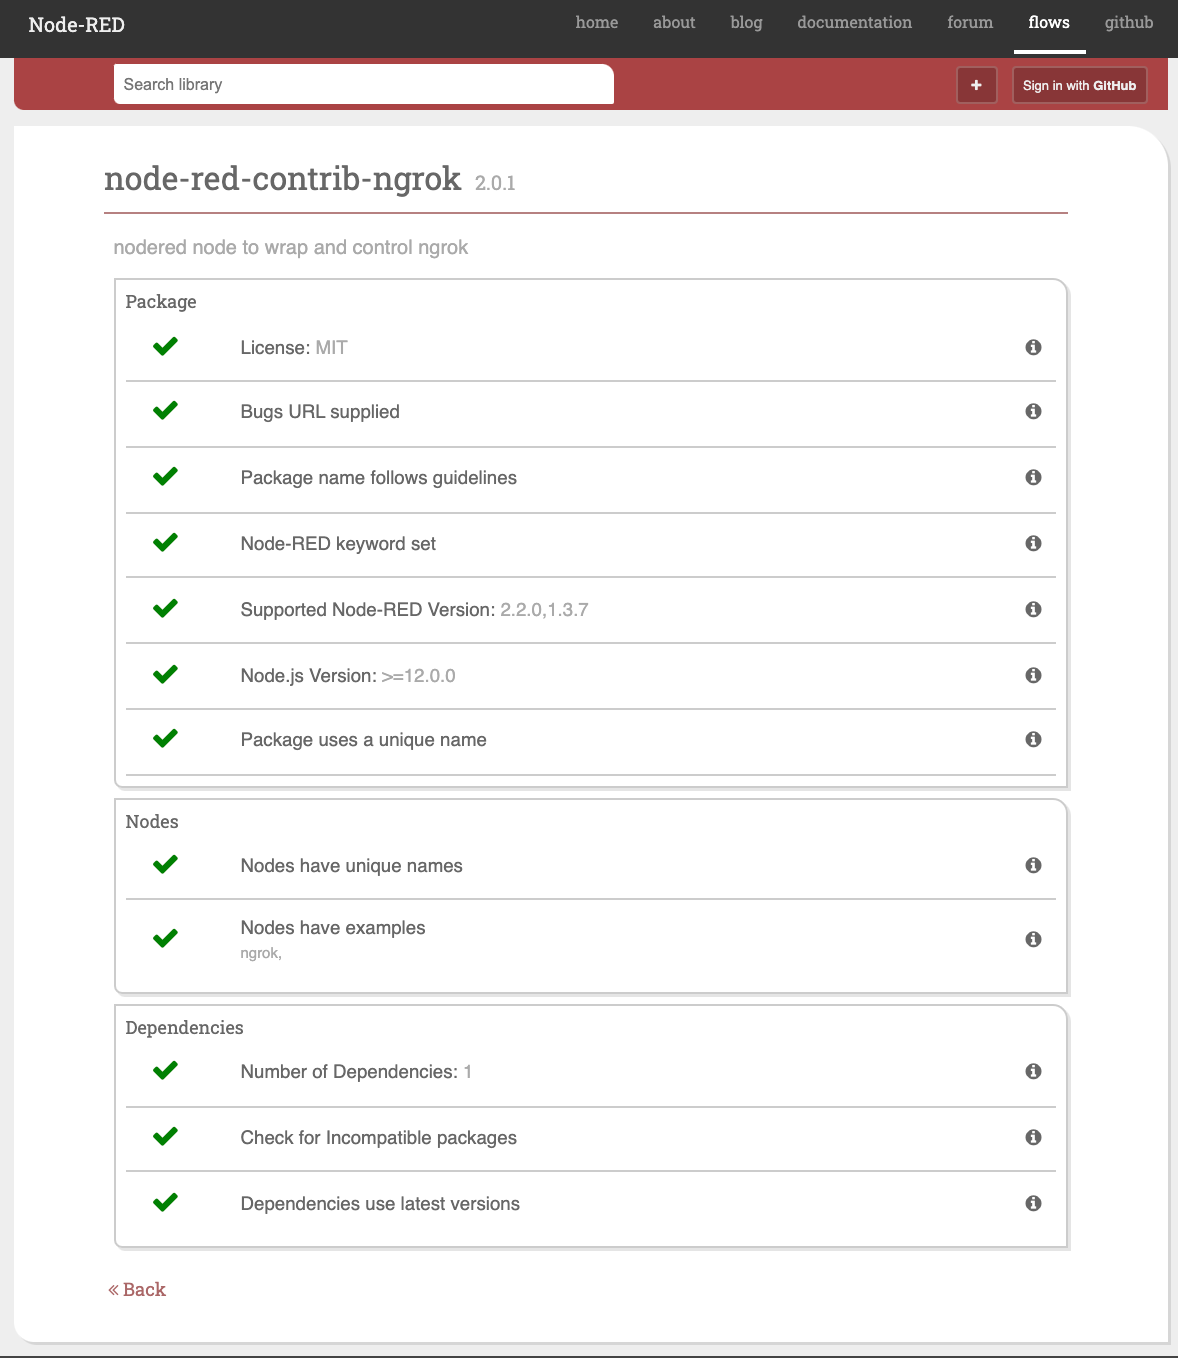Select the flows tab

[1049, 22]
